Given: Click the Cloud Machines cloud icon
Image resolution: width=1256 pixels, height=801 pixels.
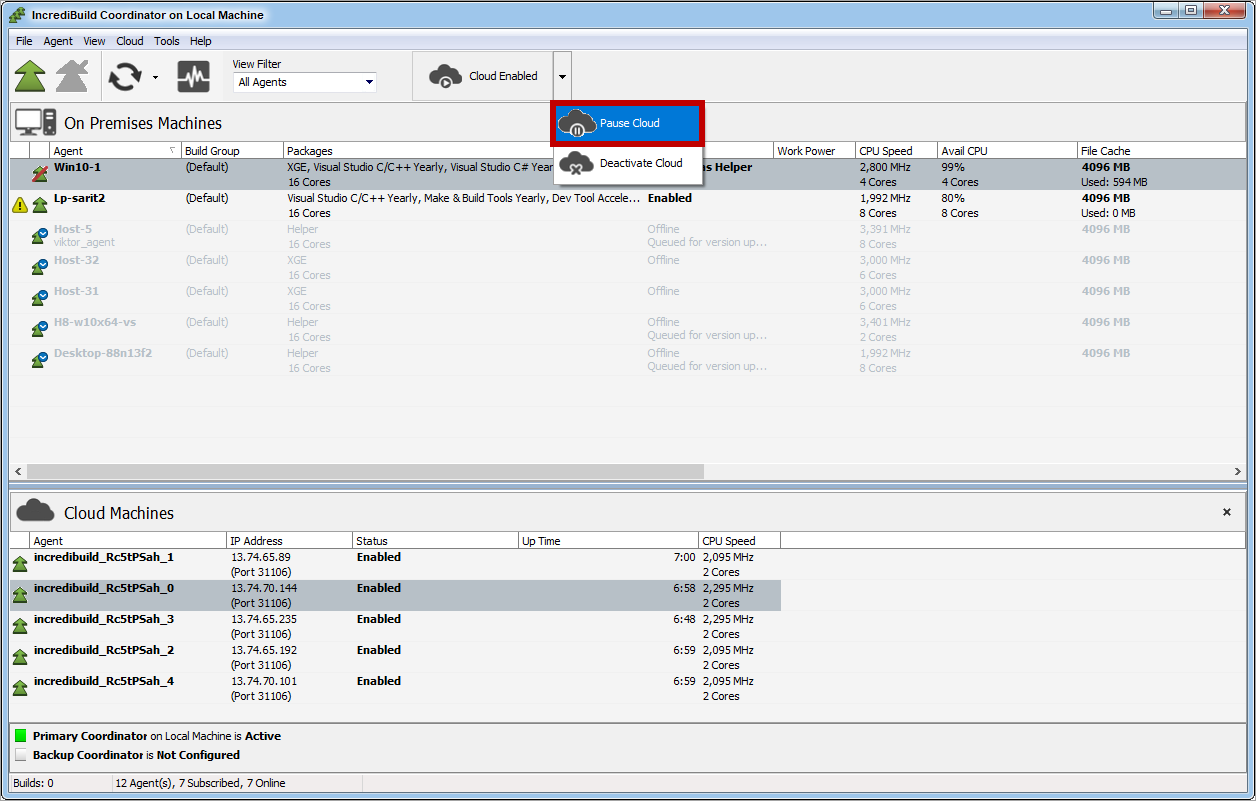Looking at the screenshot, I should [35, 511].
